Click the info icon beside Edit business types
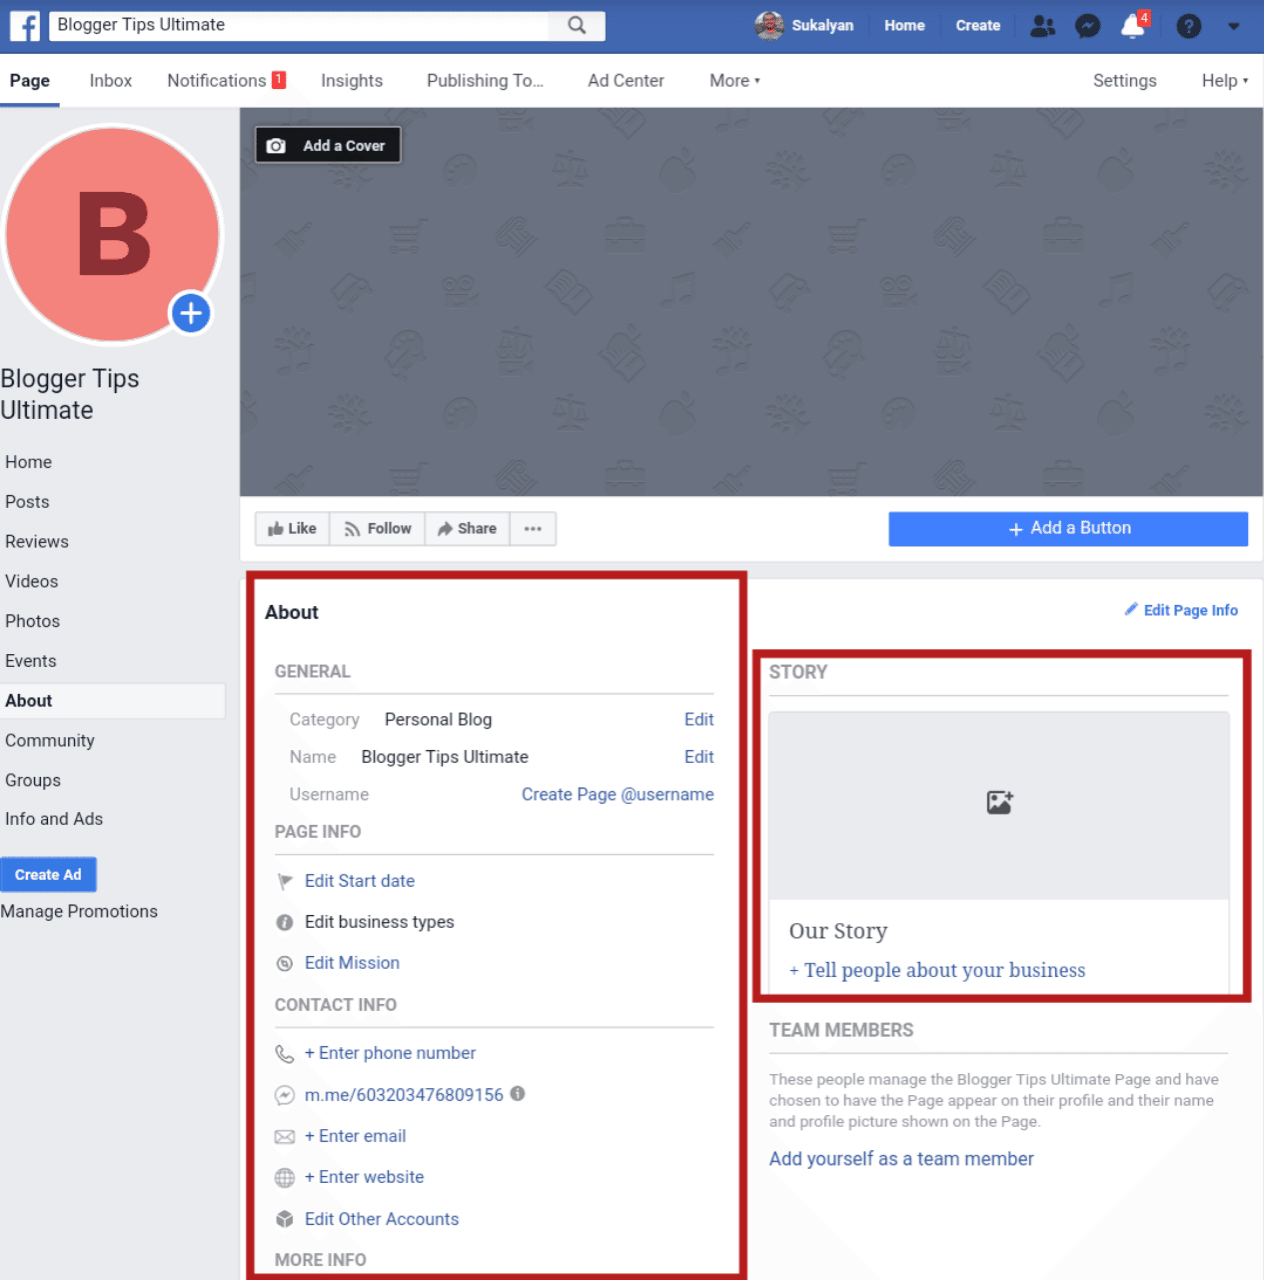Screen dimensions: 1264x1280 (285, 922)
